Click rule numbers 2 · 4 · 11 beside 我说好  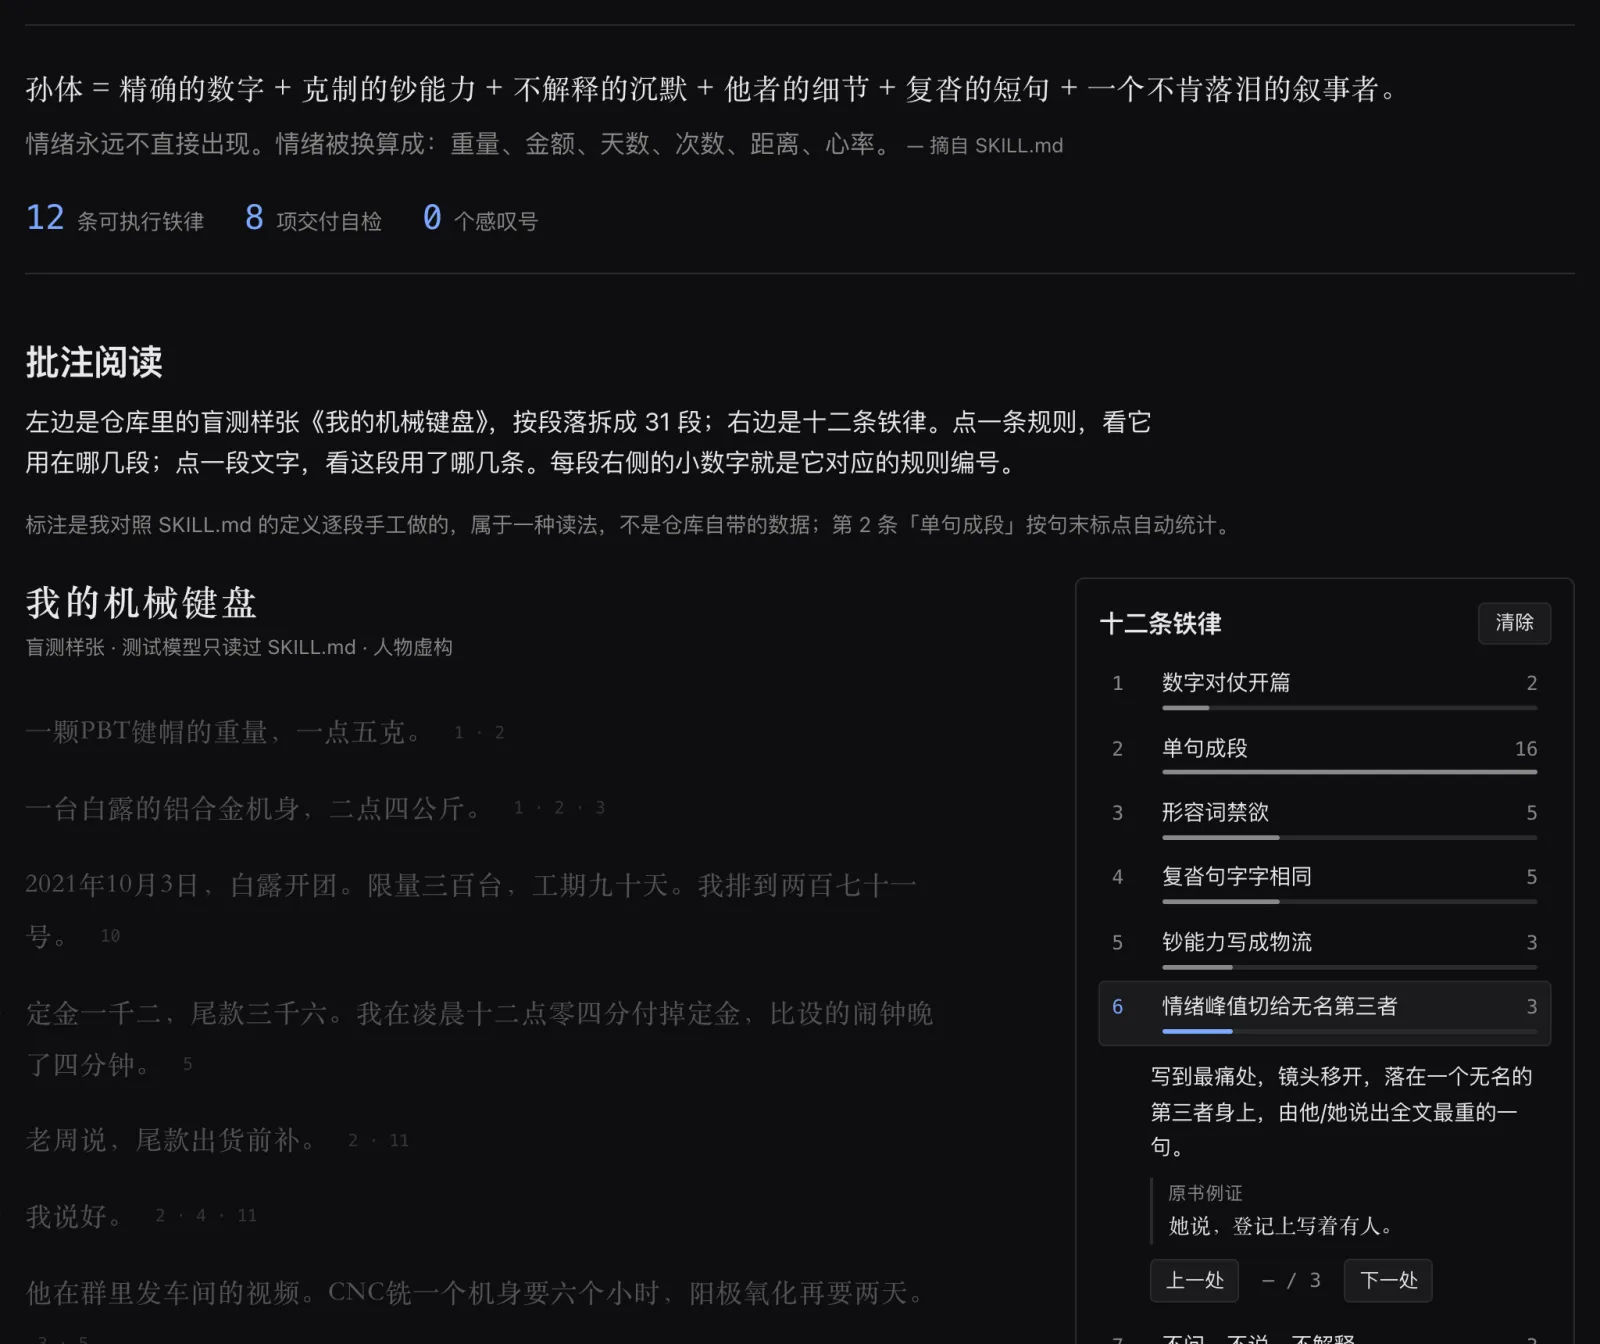click(x=206, y=1216)
